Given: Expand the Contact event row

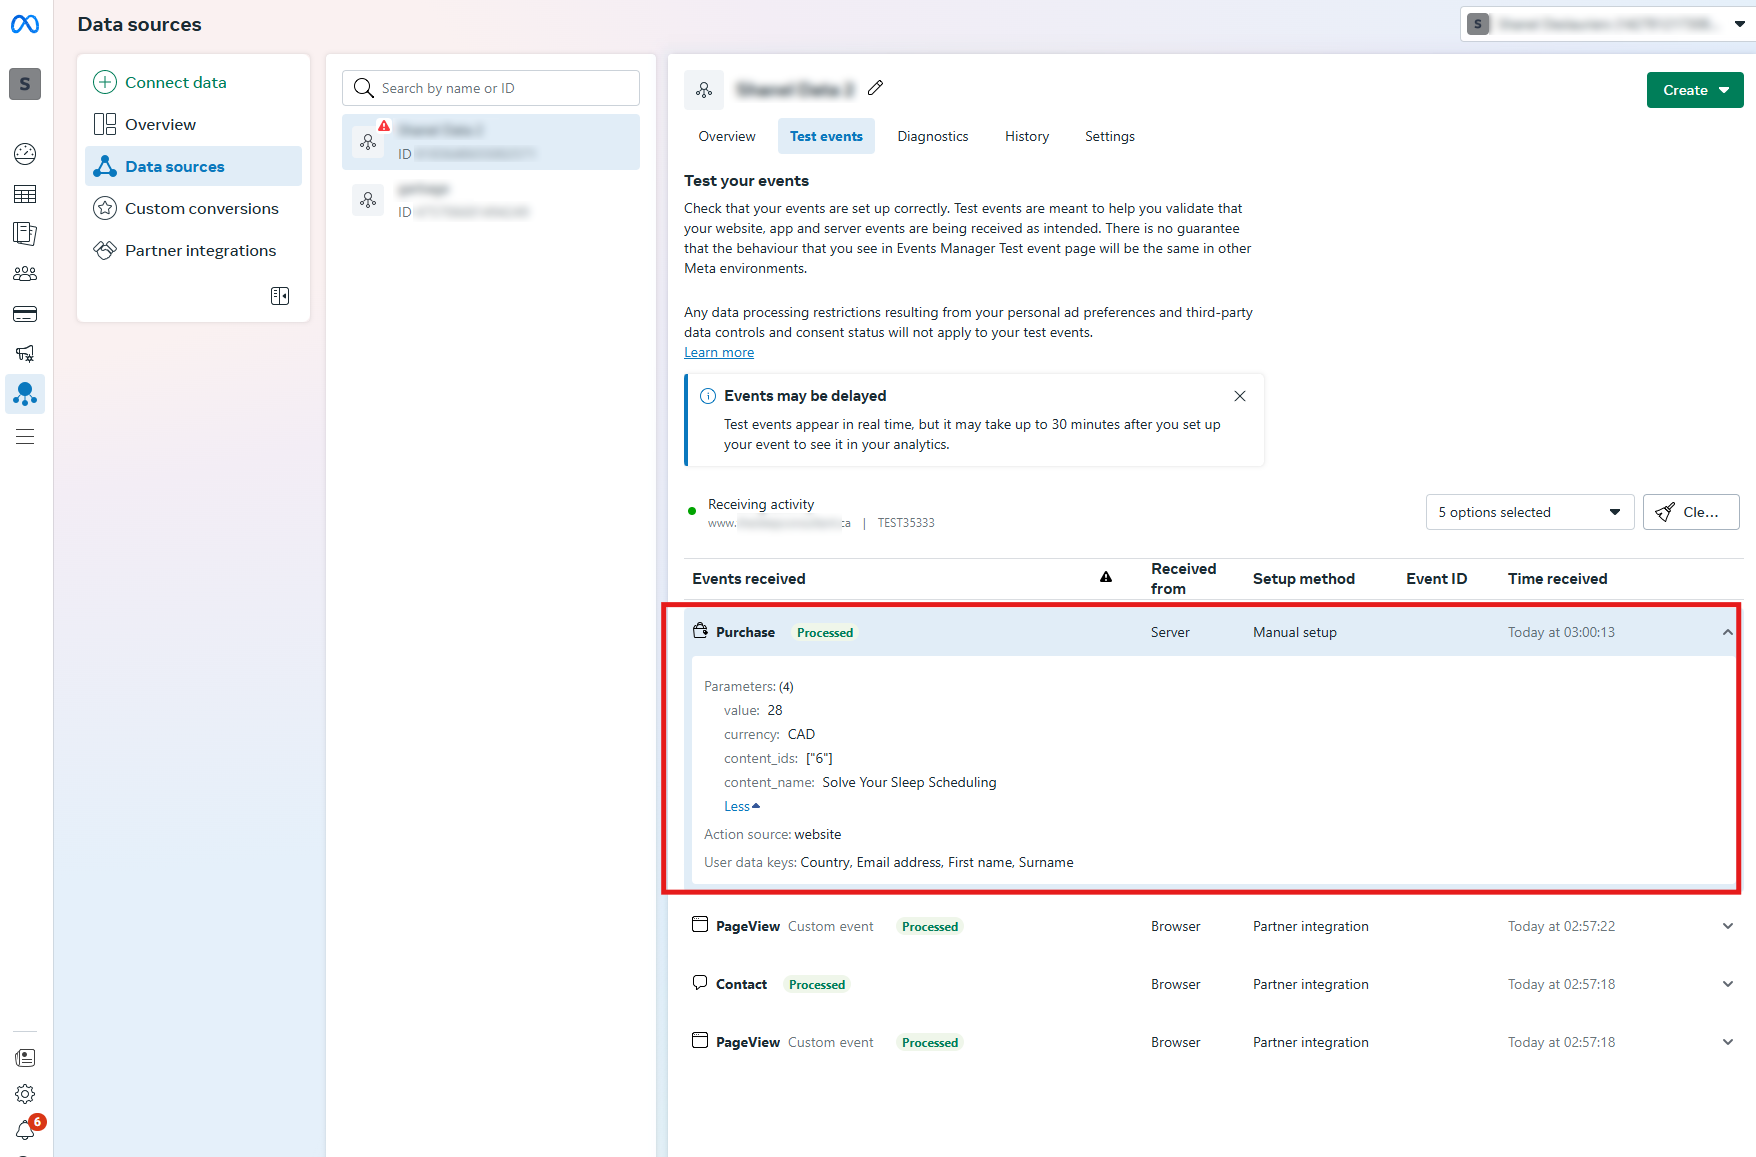Looking at the screenshot, I should (1727, 985).
